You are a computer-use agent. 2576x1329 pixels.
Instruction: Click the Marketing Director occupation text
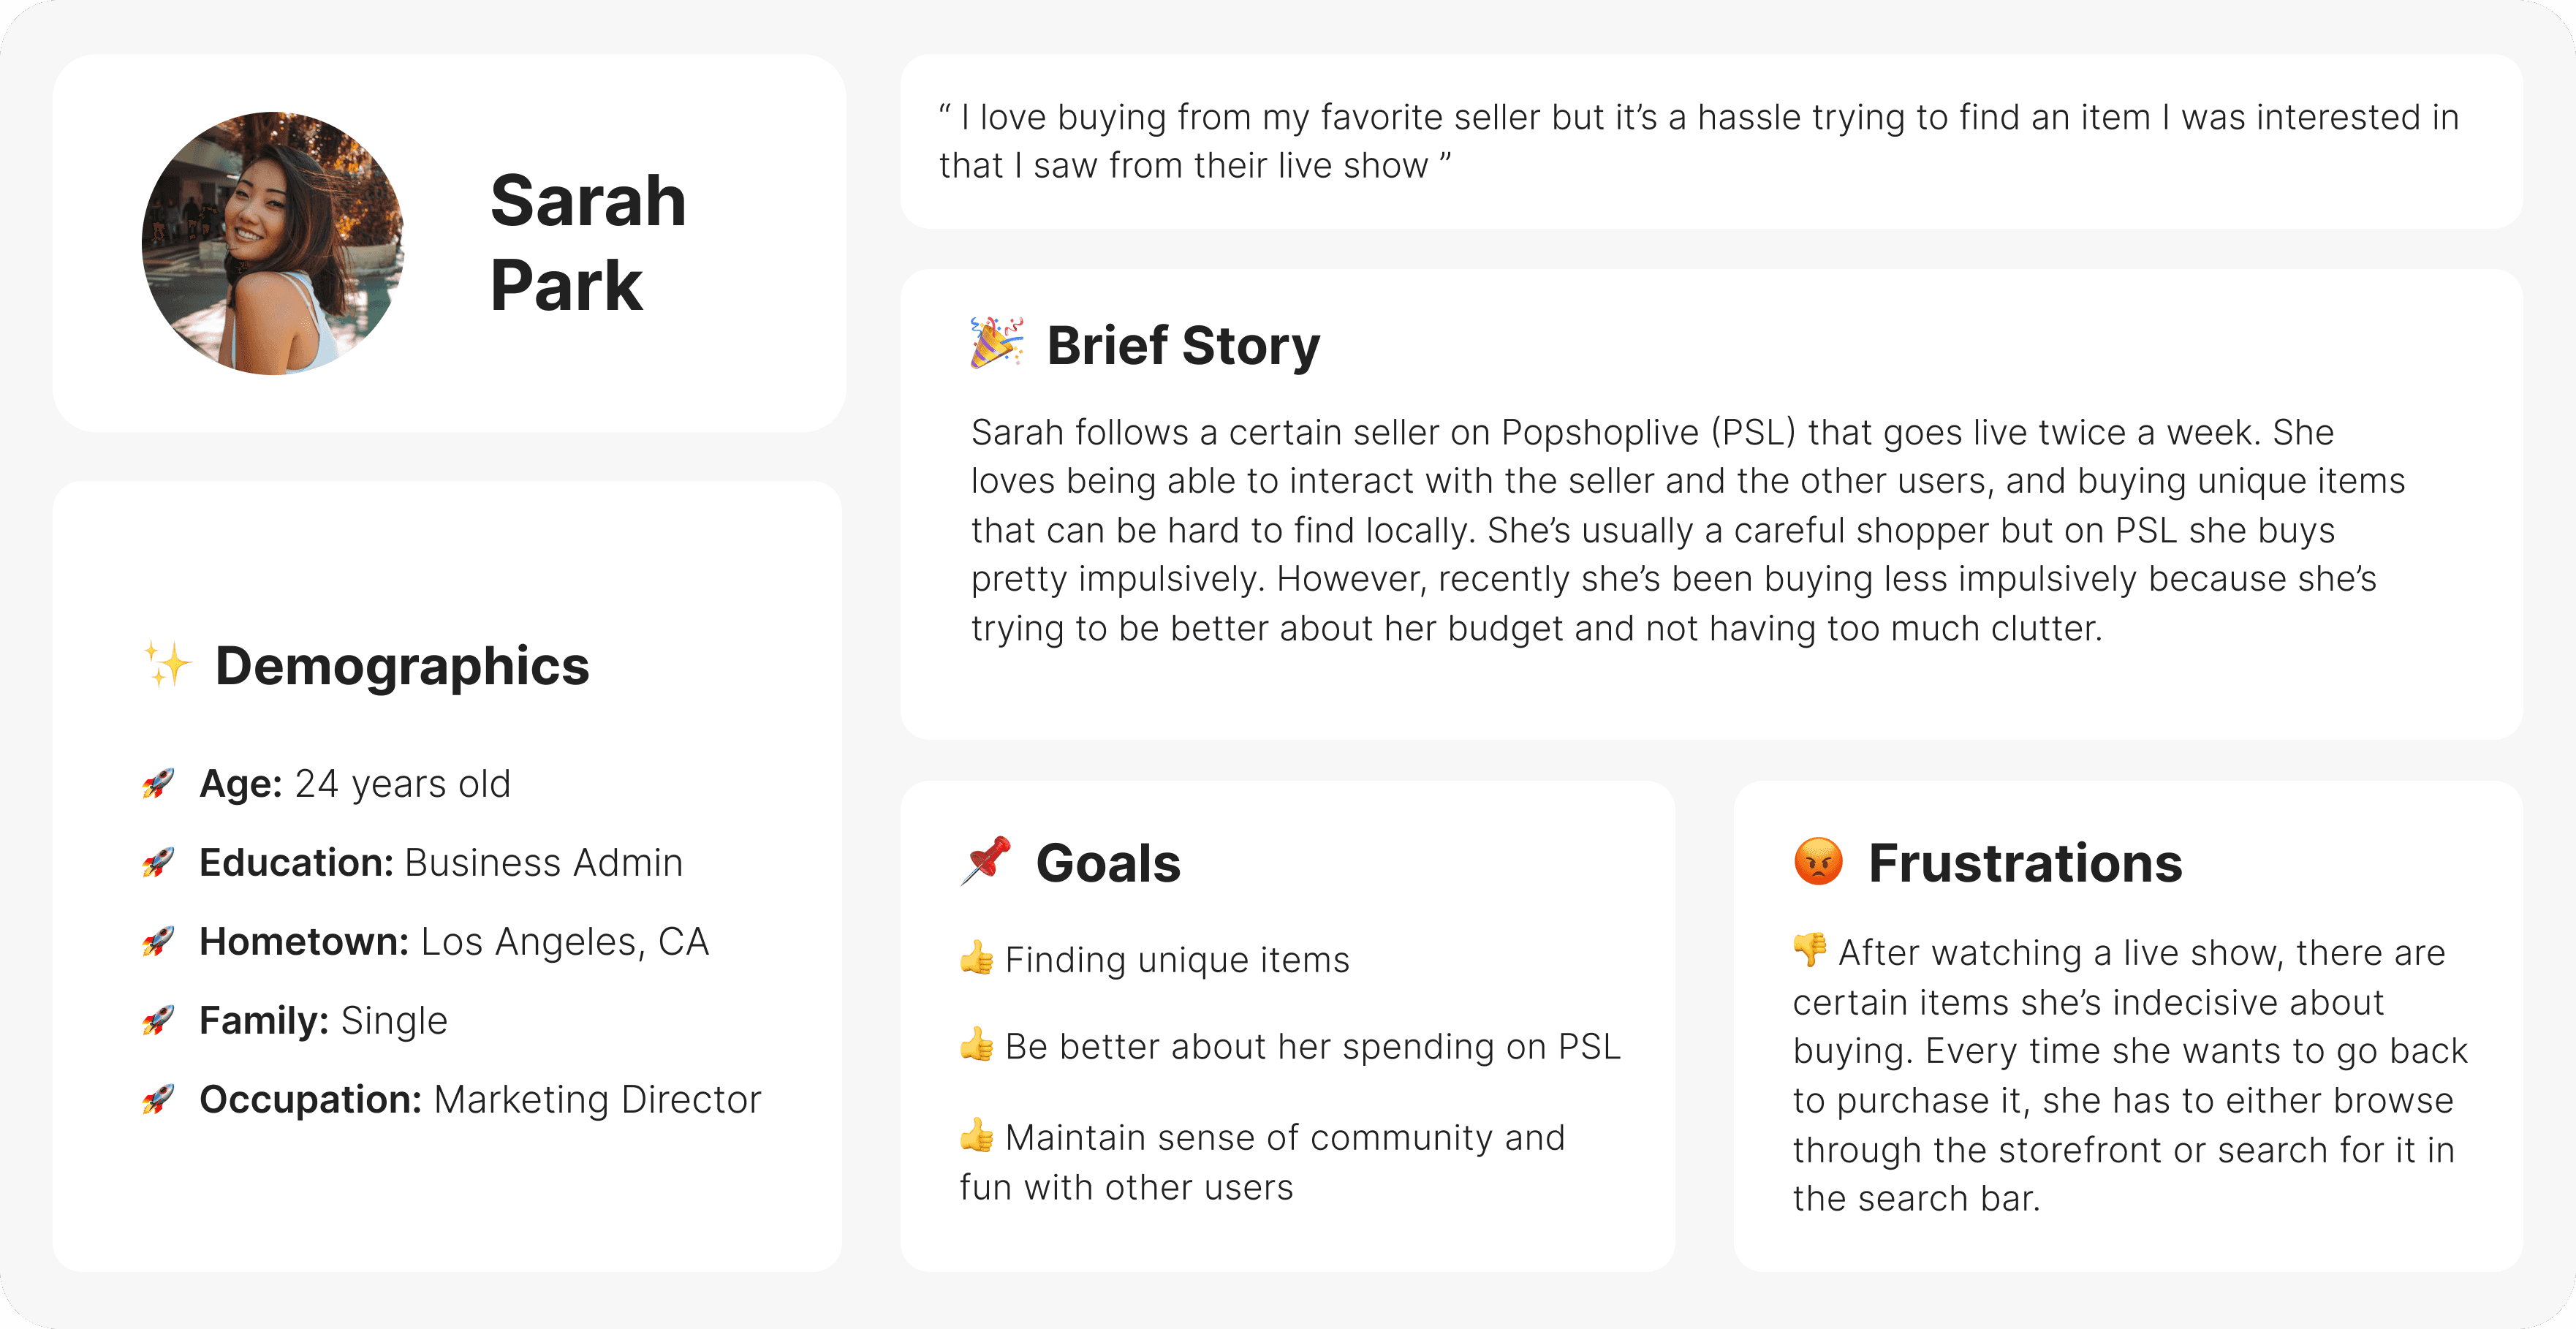tap(597, 1099)
